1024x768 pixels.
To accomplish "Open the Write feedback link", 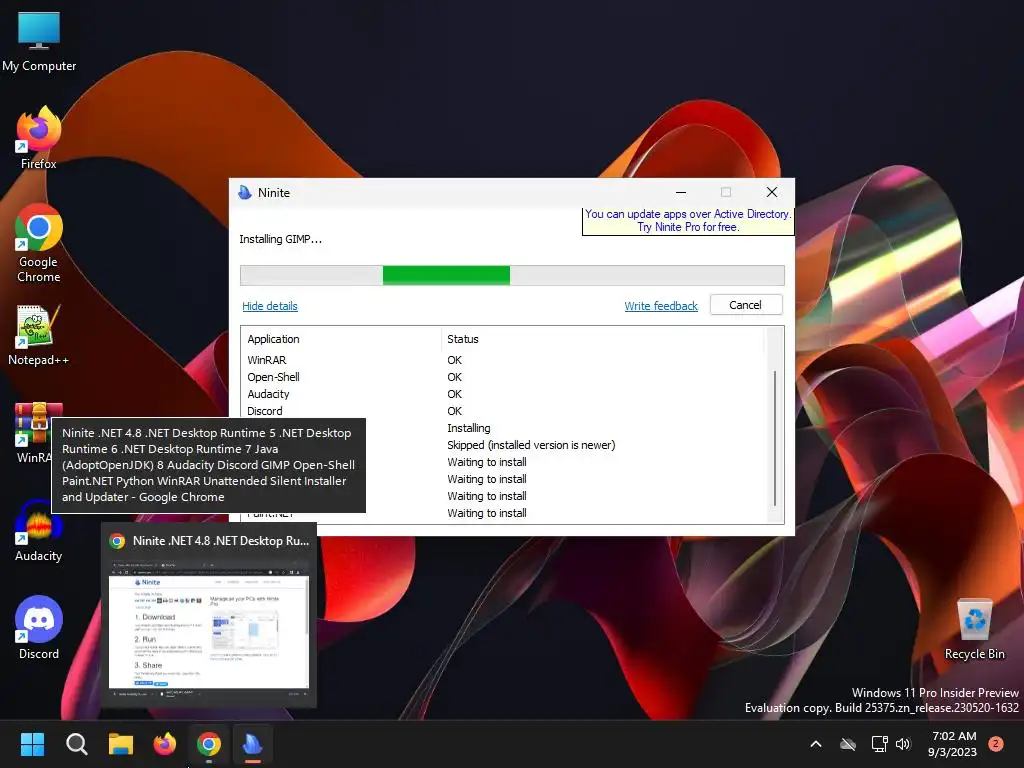I will pyautogui.click(x=661, y=306).
